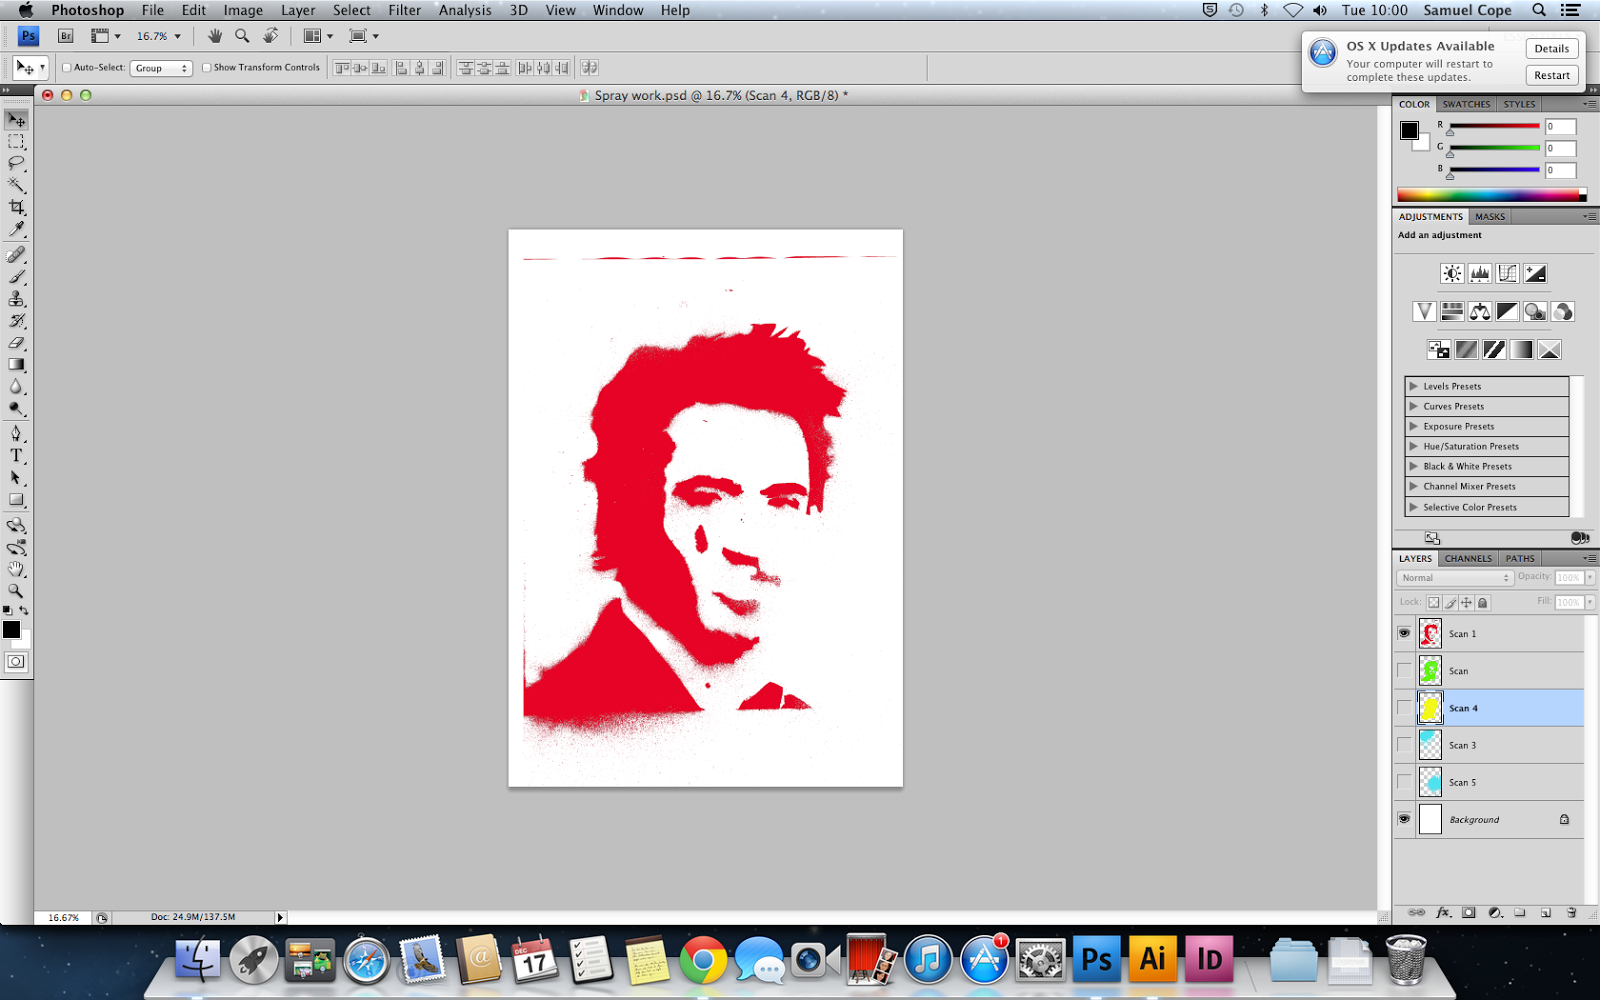Switch to the Channels tab
Image resolution: width=1600 pixels, height=1000 pixels.
click(x=1466, y=558)
